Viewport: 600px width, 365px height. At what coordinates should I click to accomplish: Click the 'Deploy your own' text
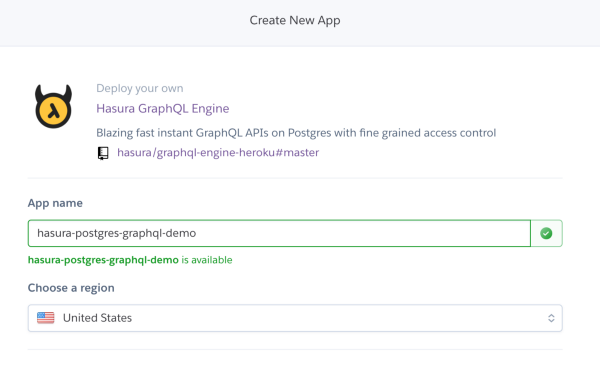140,88
